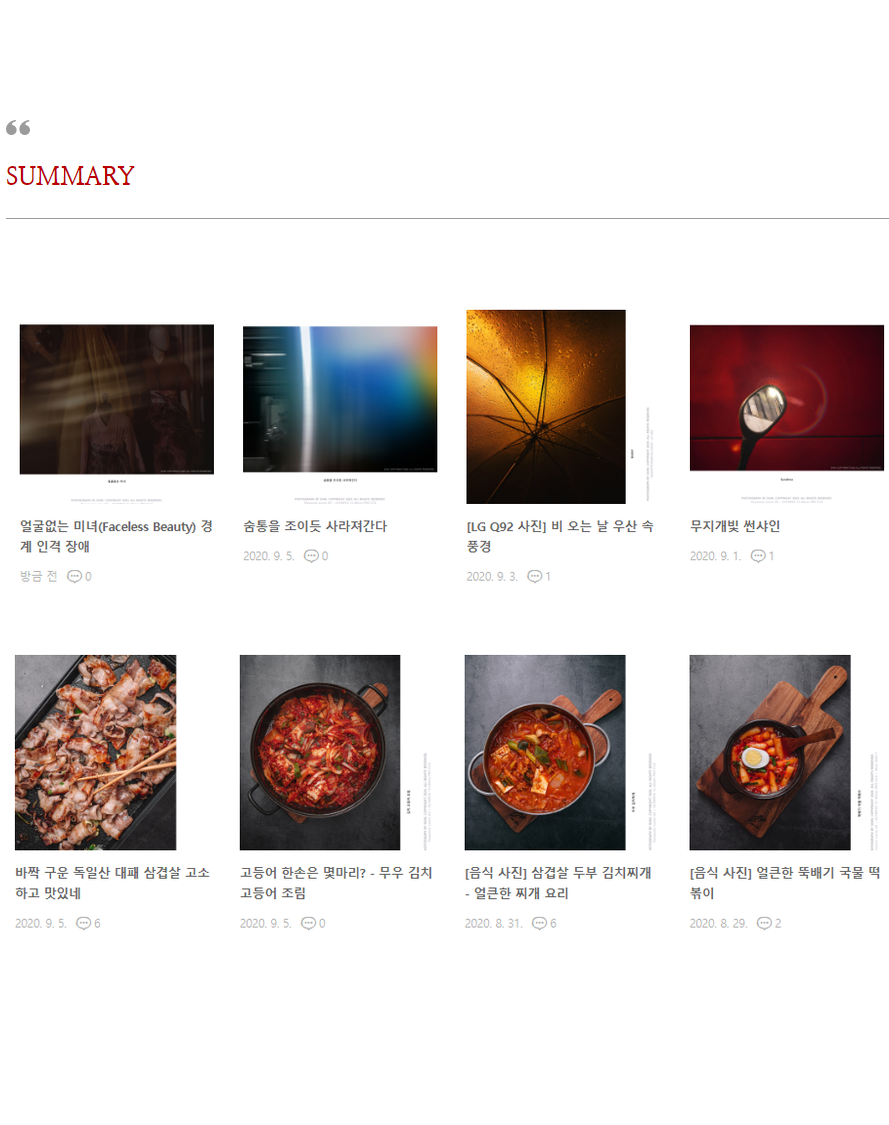Open post title 무지개빛 썬샤인
Viewport: 889px width, 1125px height.
(x=735, y=526)
